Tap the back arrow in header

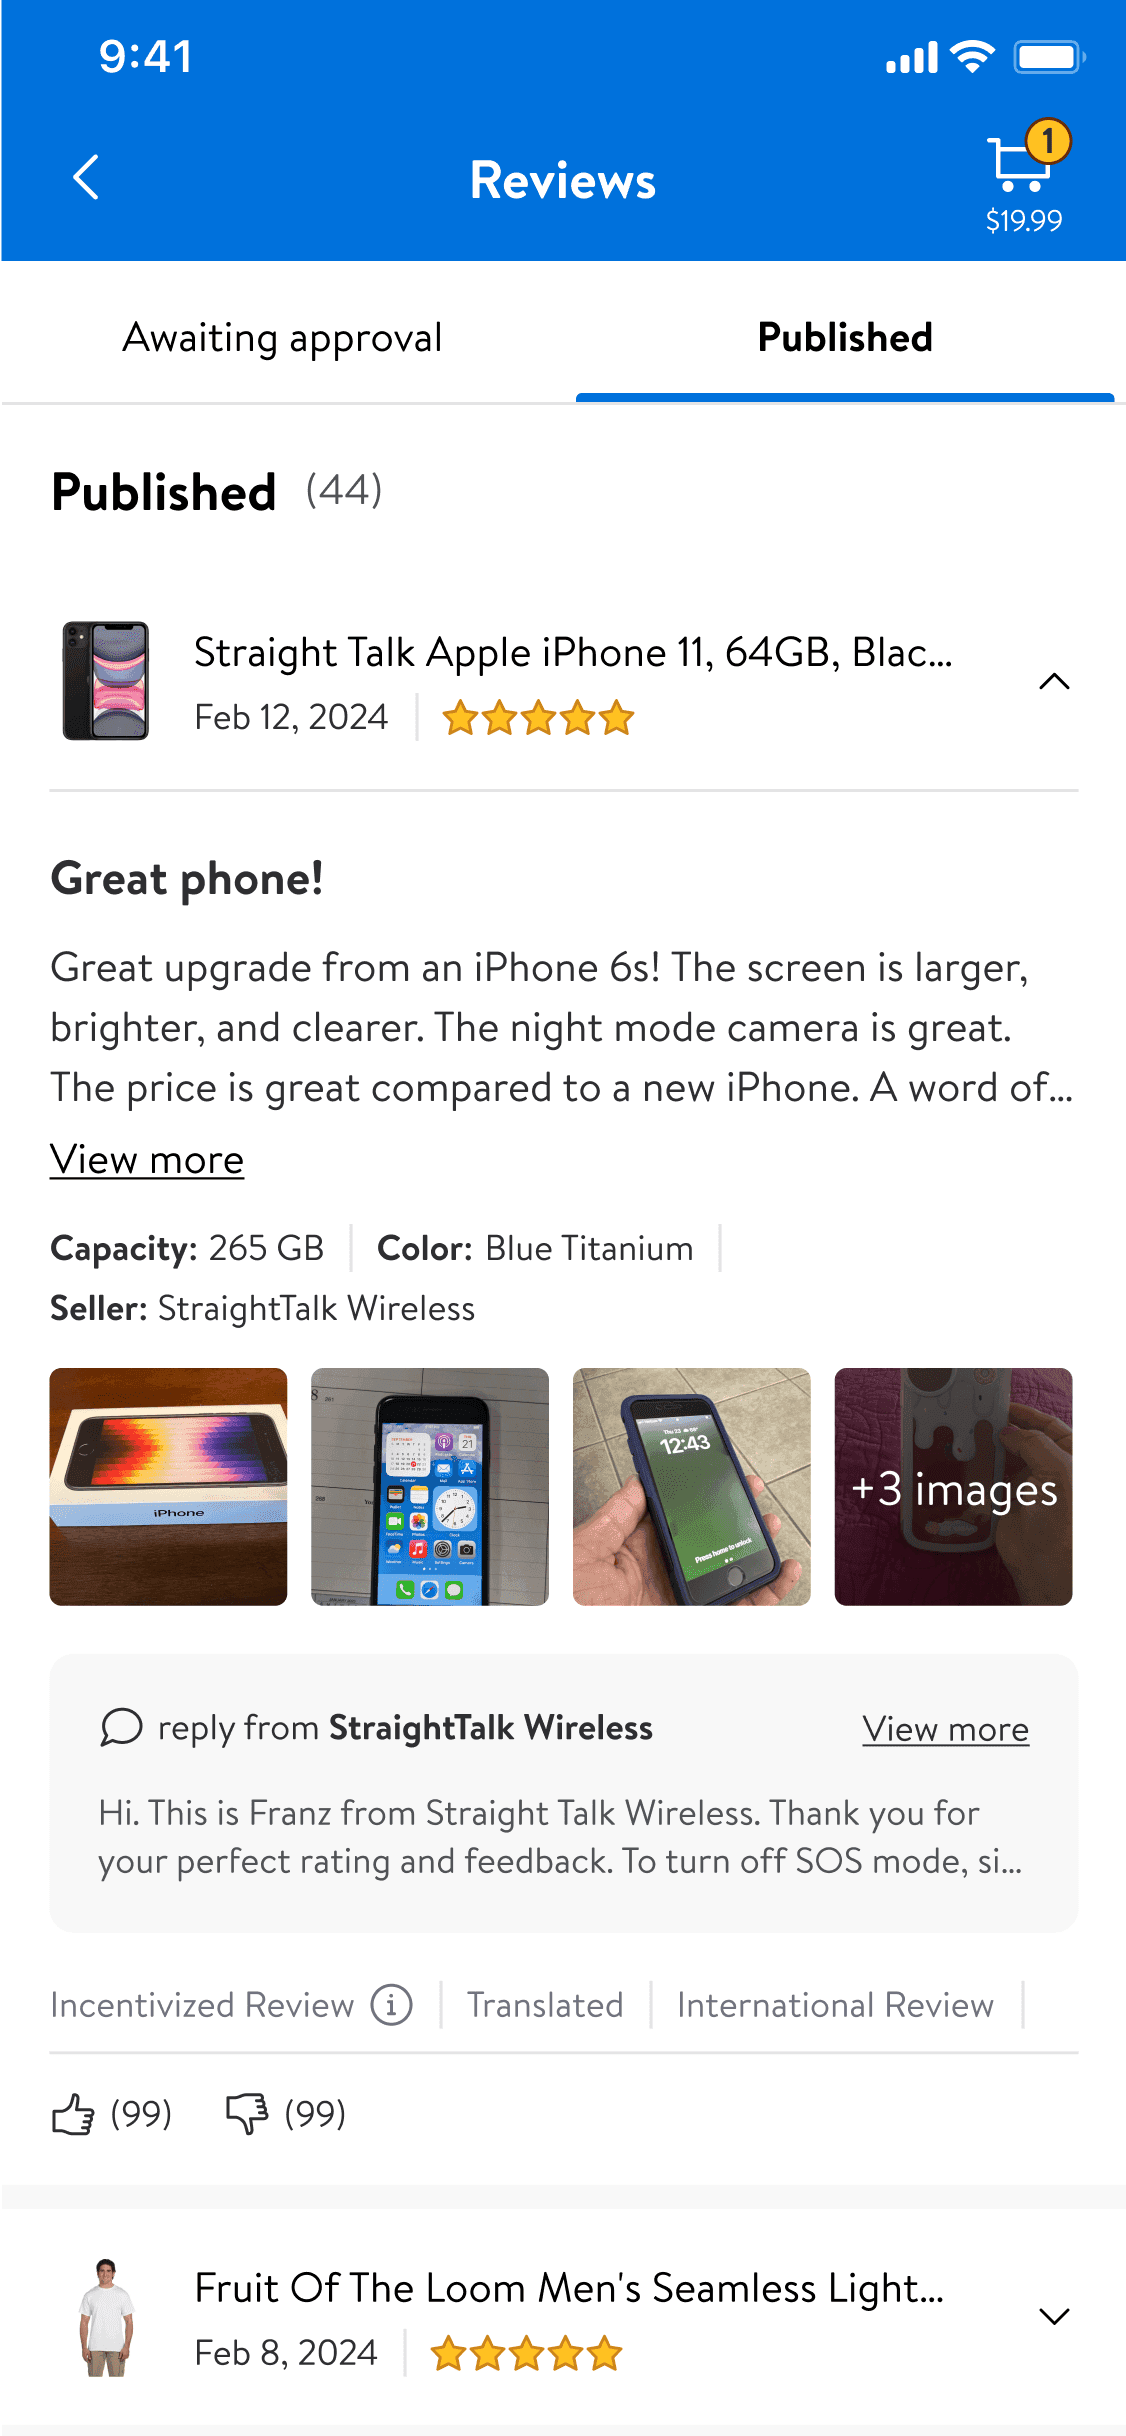pos(87,178)
